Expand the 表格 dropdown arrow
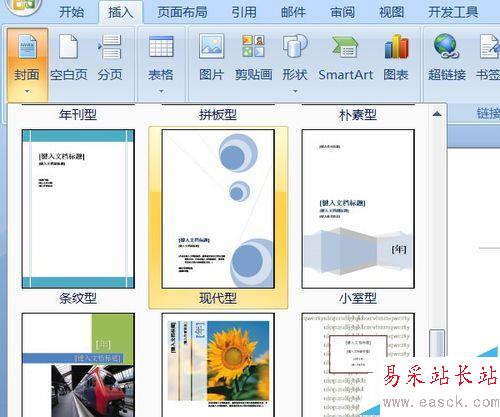 [x=161, y=91]
